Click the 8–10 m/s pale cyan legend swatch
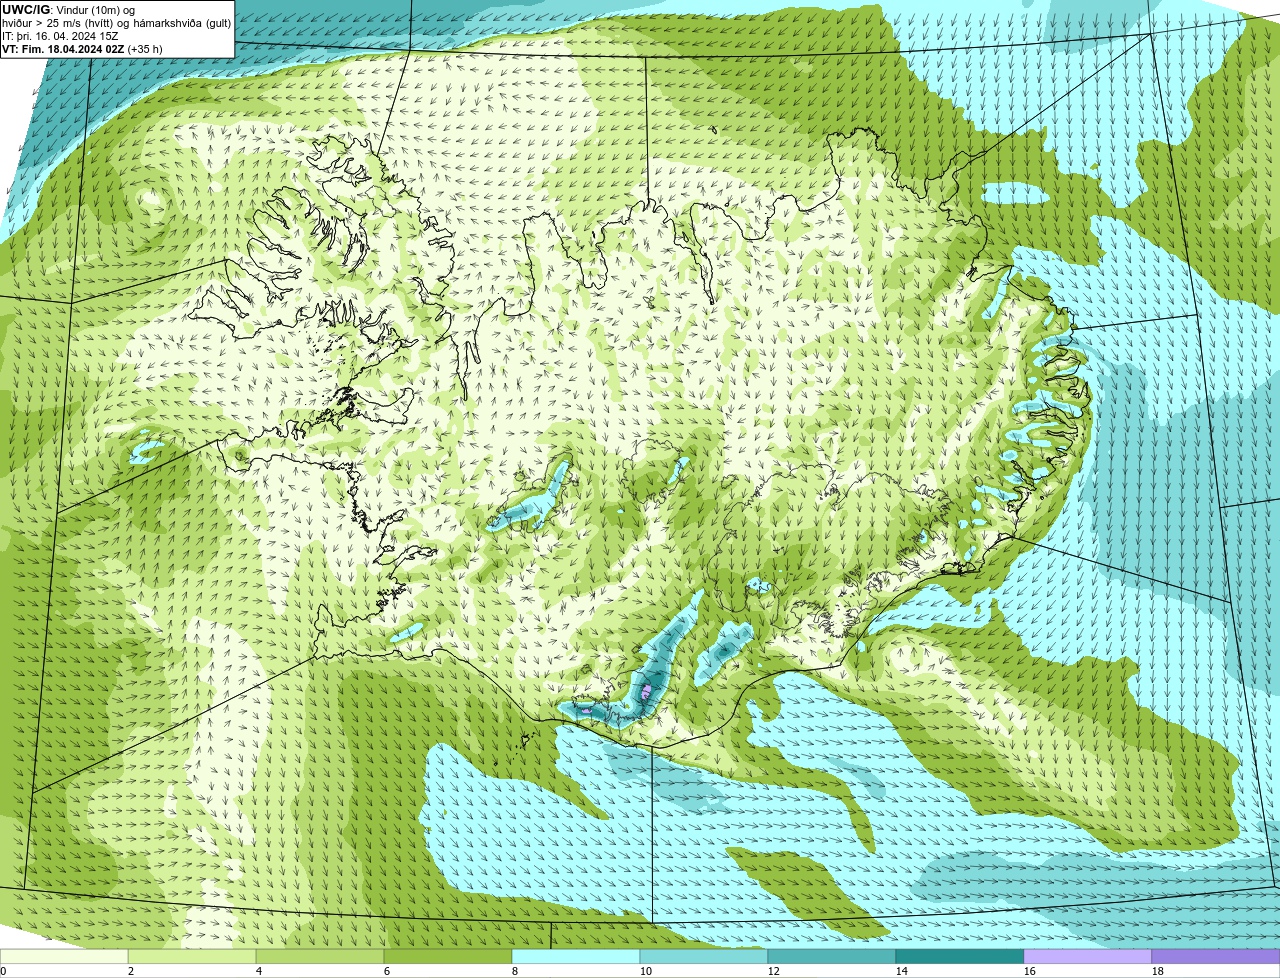 576,956
